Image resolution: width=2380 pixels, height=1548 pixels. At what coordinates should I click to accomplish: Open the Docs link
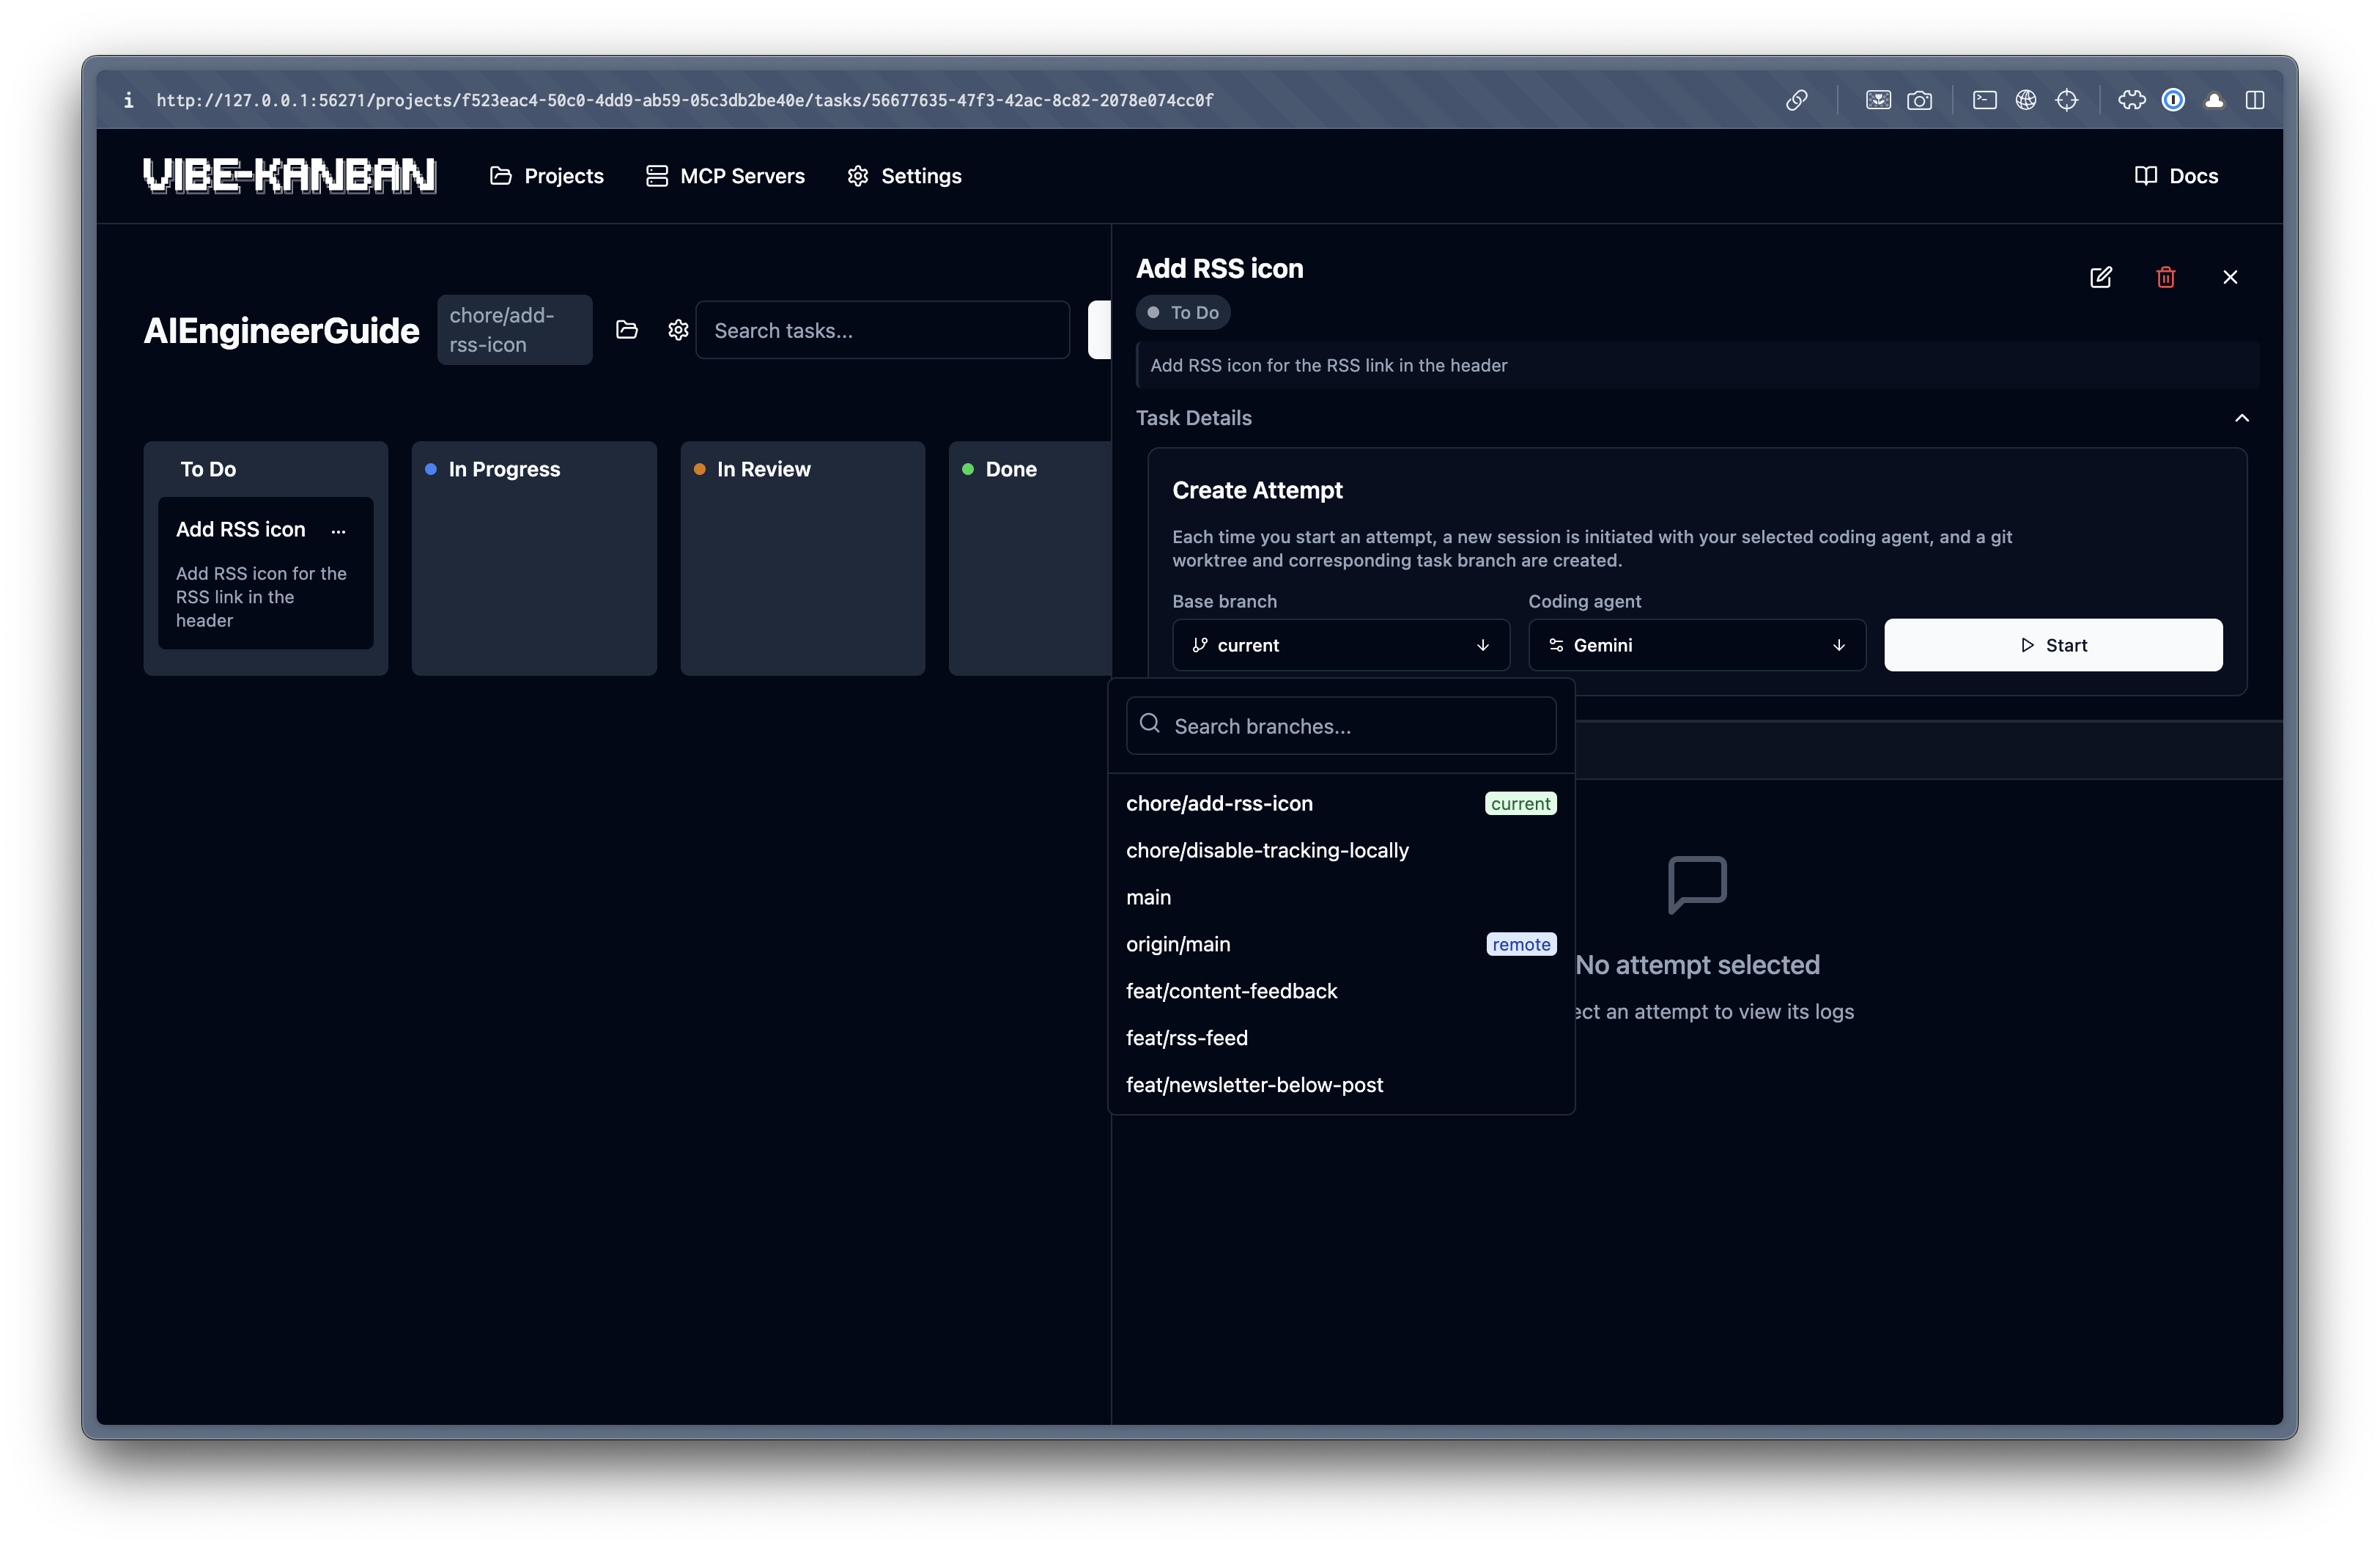tap(2177, 176)
